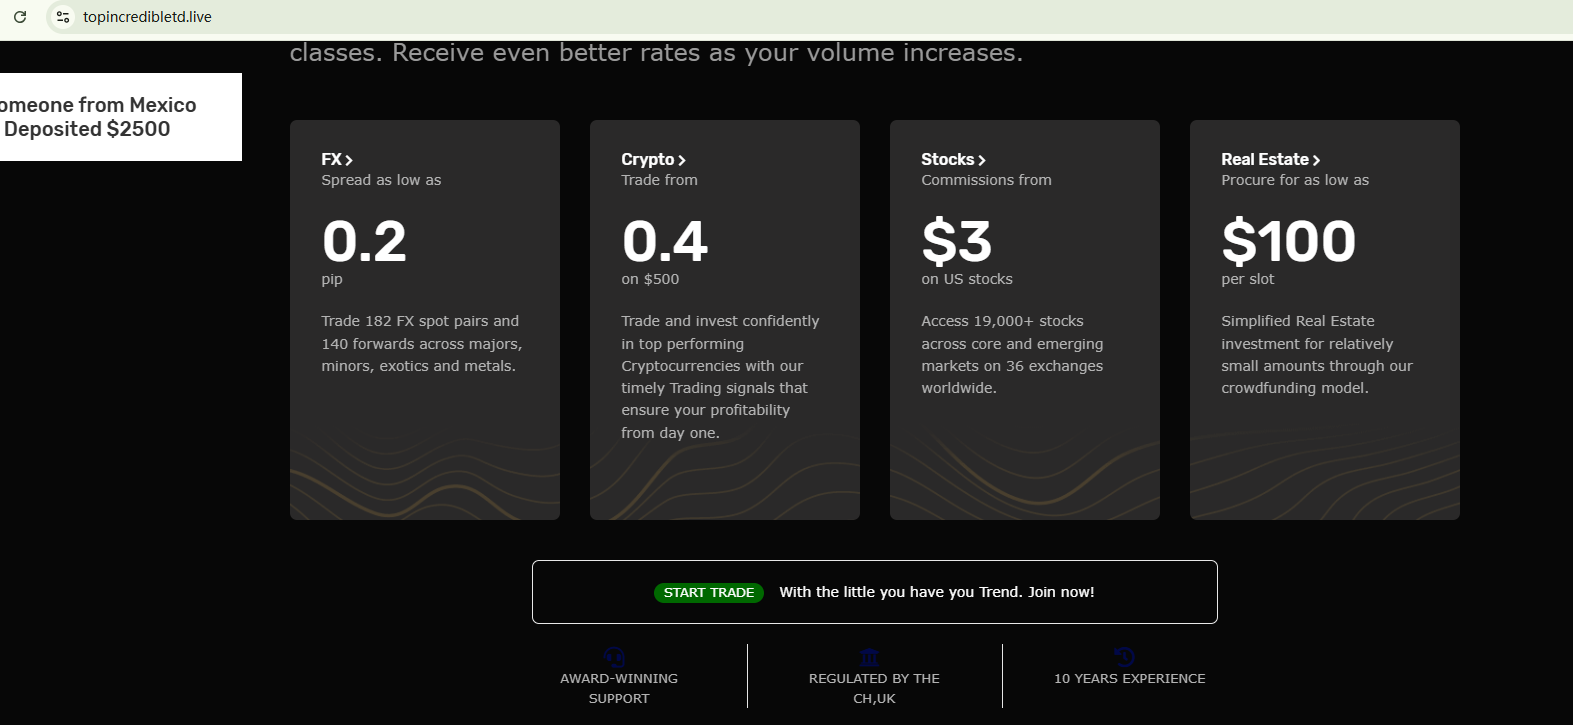1573x725 pixels.
Task: Click the clock history icon above 10 Years
Action: click(x=1125, y=657)
